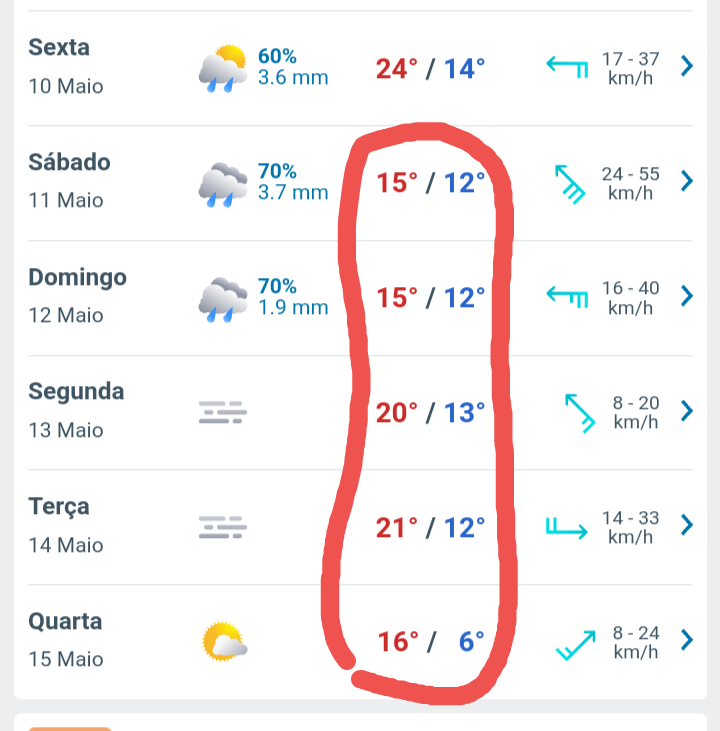Tap the rainy sun icon for Sexta
This screenshot has height=731, width=720.
[223, 69]
